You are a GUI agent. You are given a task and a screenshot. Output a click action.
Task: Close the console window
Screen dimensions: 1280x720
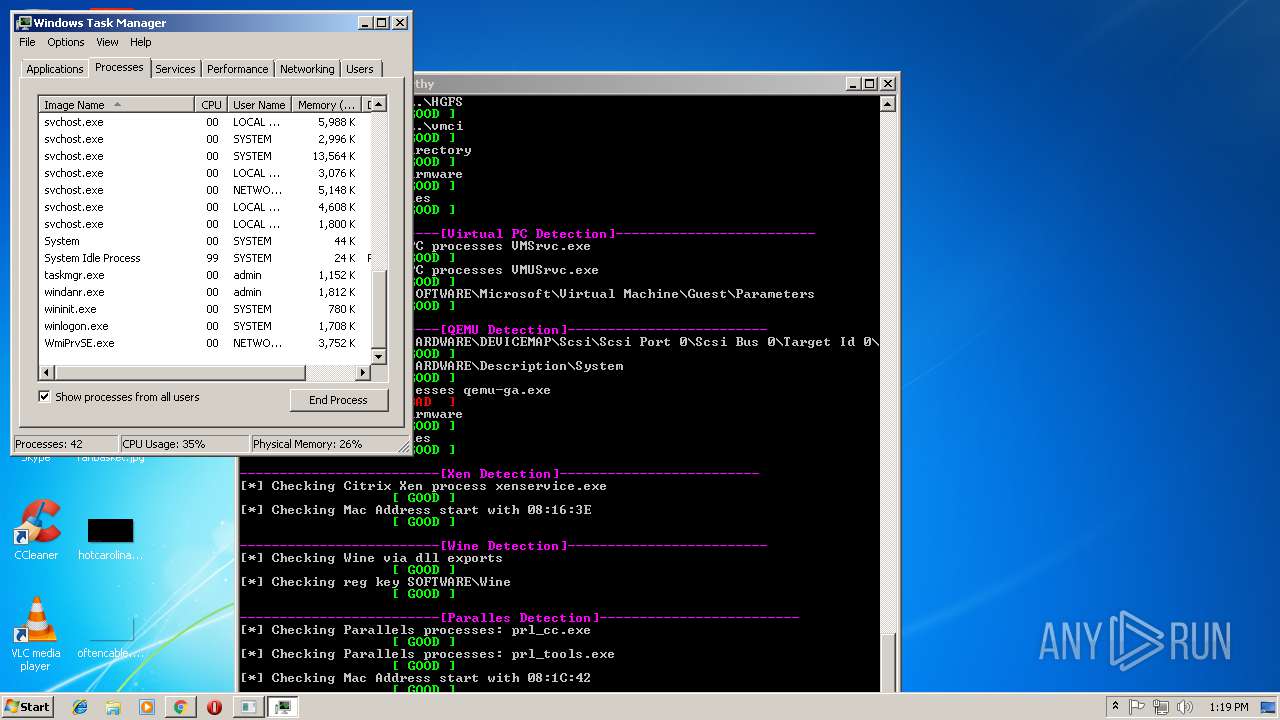tap(887, 84)
